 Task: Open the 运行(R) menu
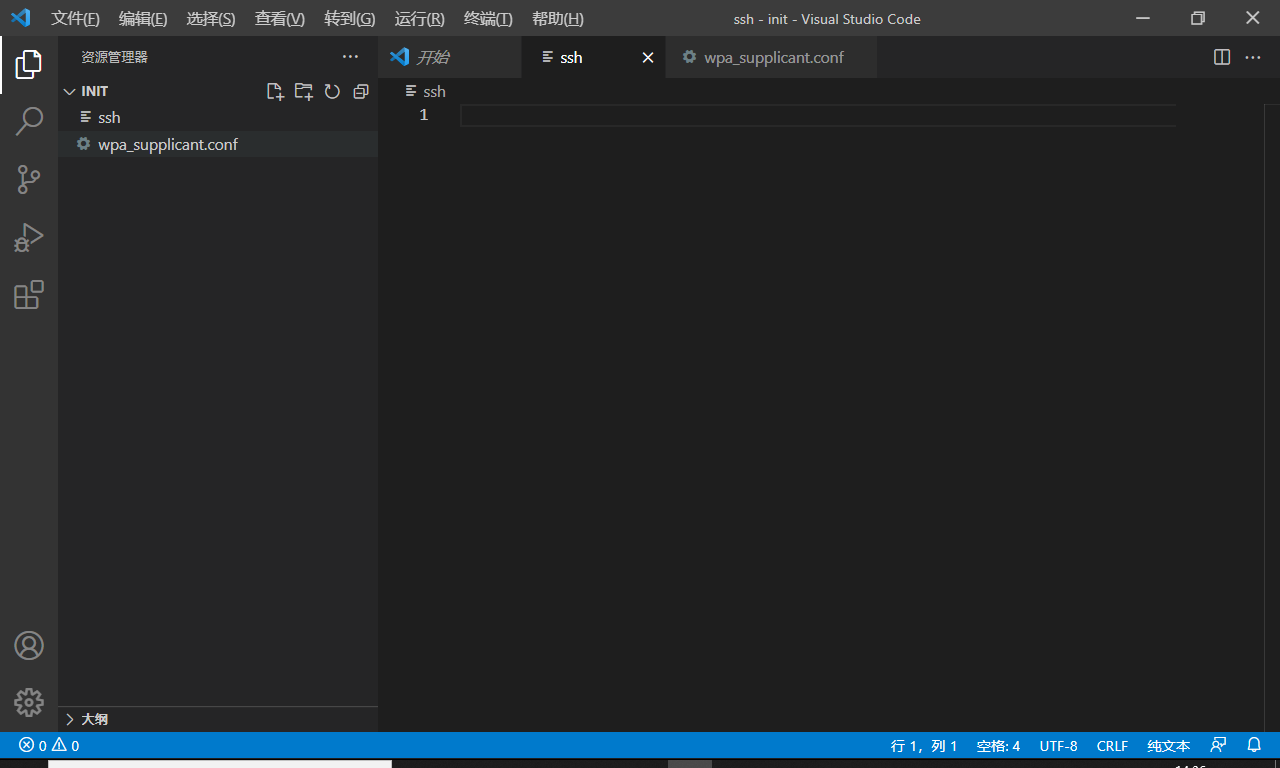[x=420, y=19]
